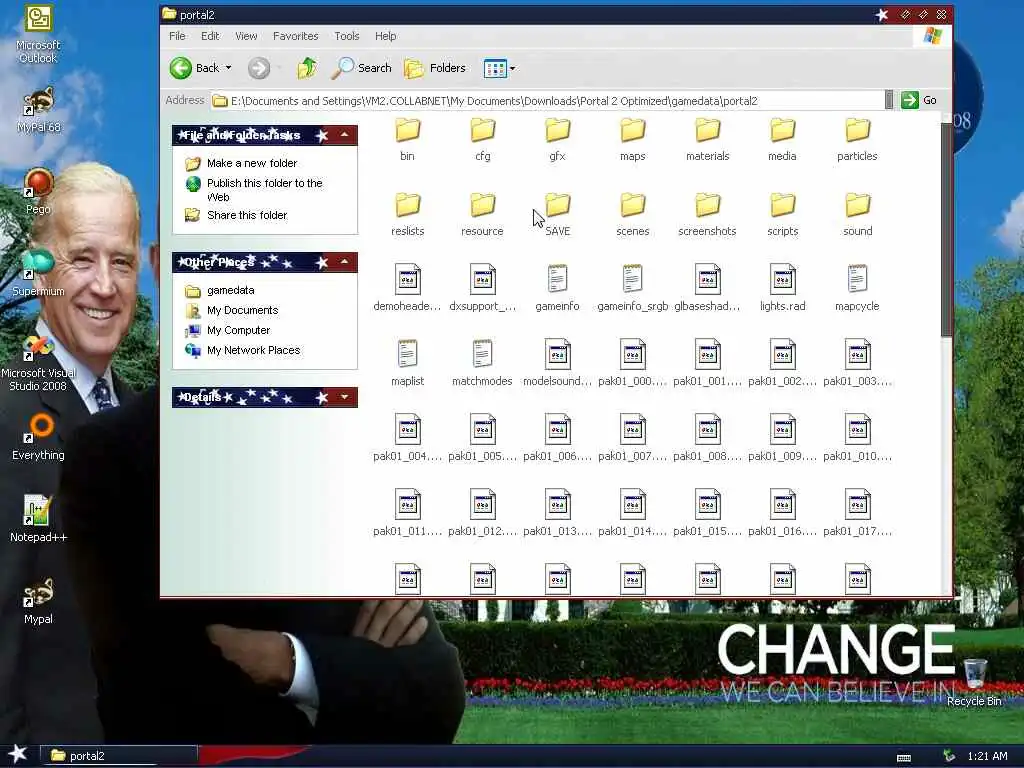Select the pak01_000 file icon

click(633, 354)
